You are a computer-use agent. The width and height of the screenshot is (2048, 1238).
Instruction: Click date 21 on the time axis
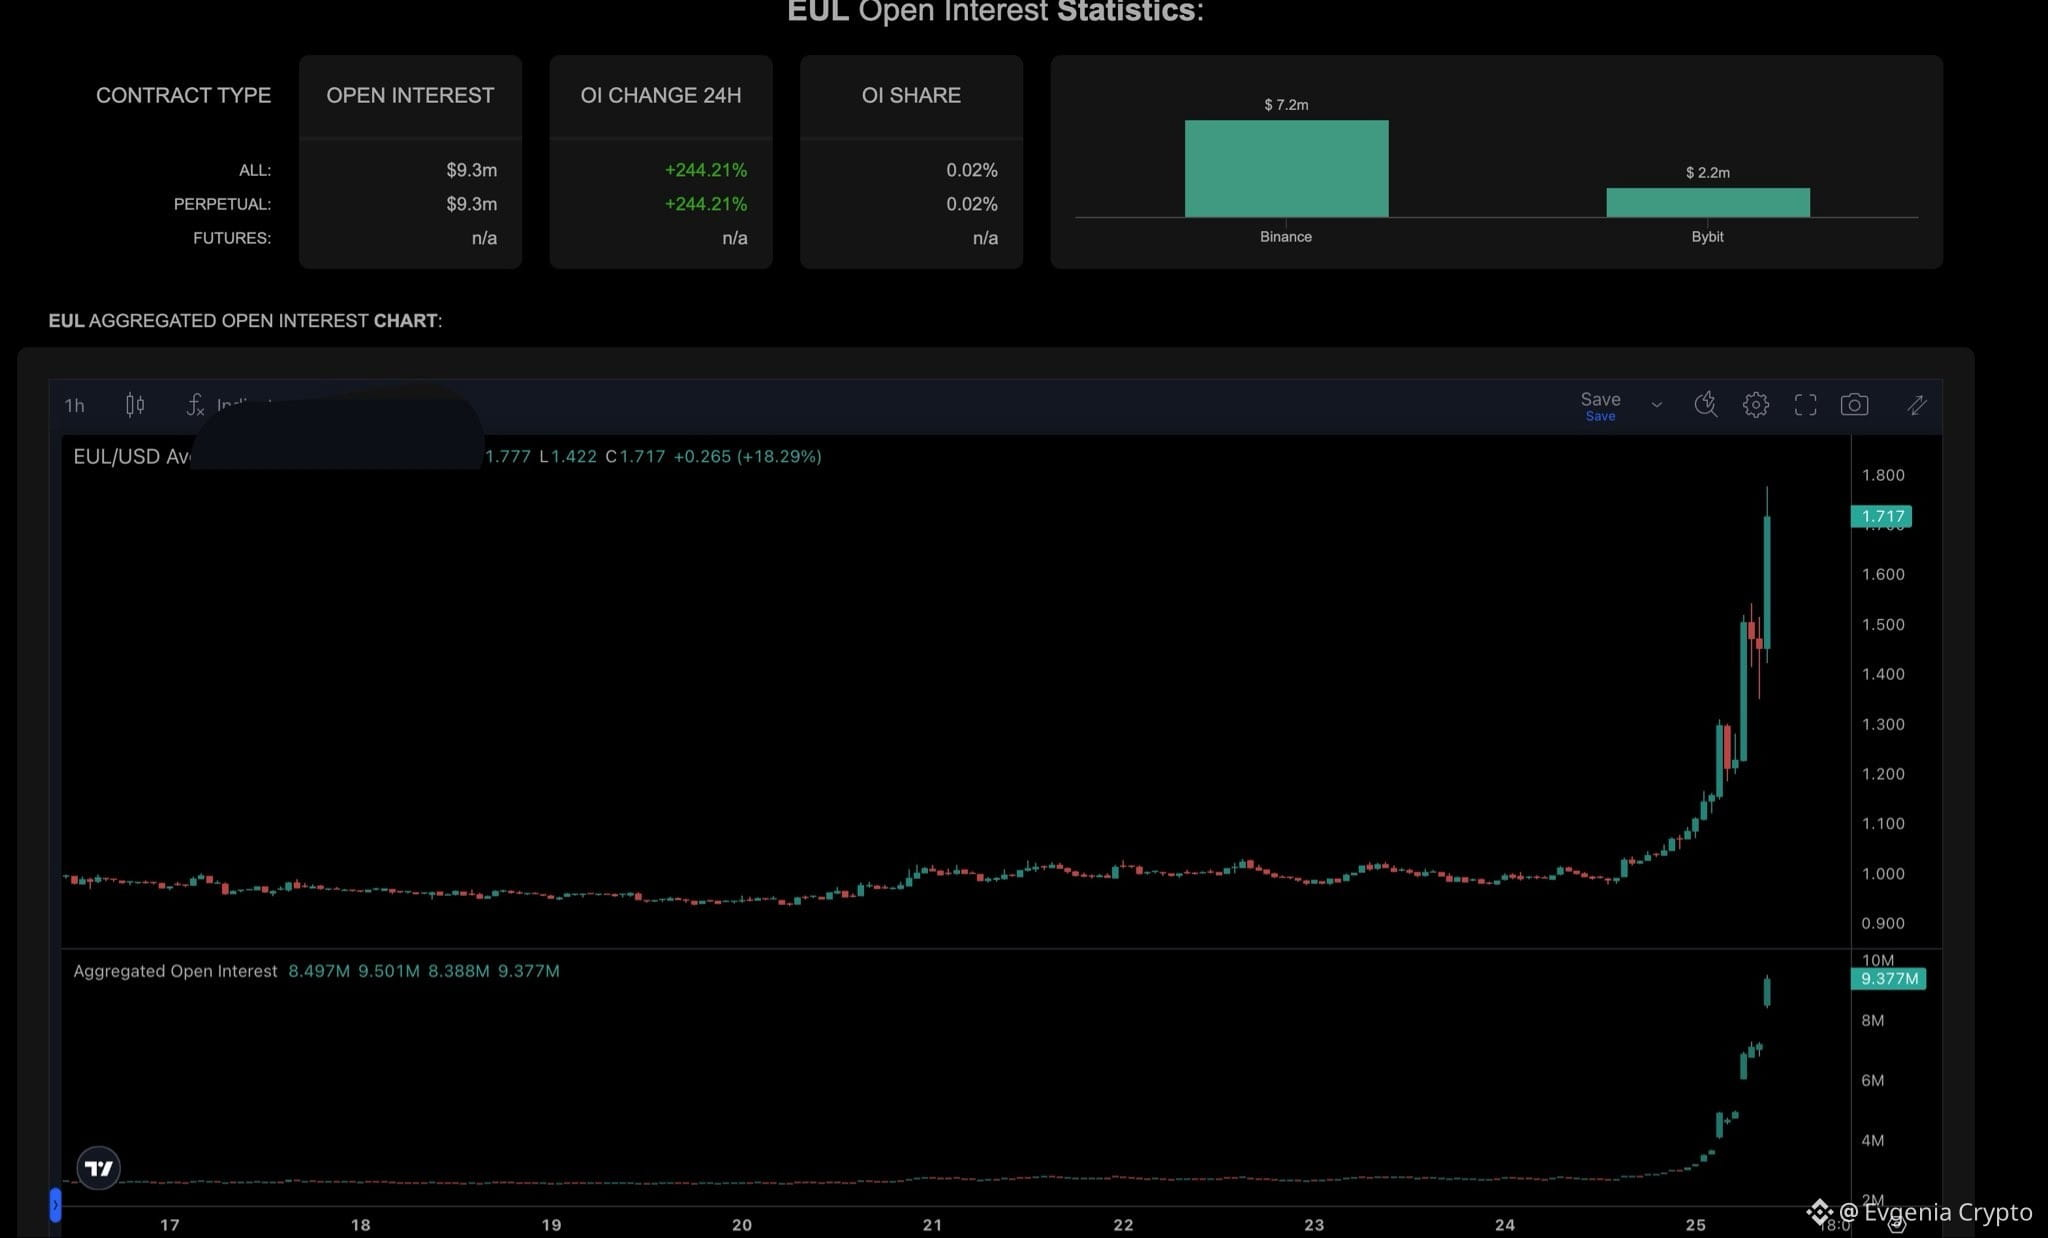(932, 1224)
